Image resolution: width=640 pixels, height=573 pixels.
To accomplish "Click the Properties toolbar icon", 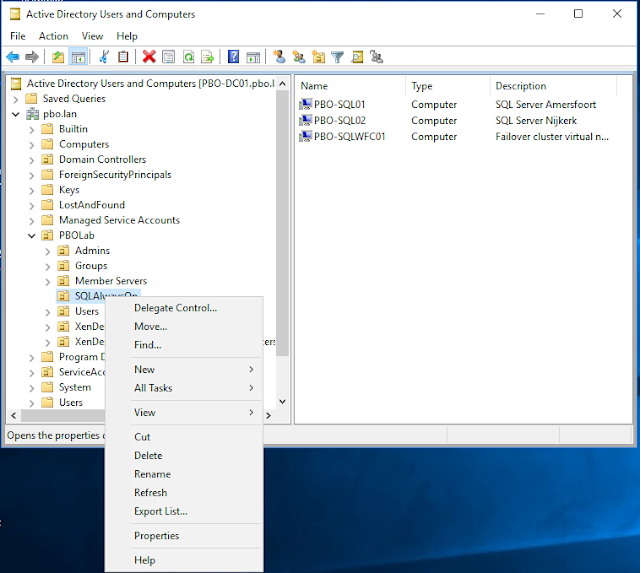I will pos(169,57).
